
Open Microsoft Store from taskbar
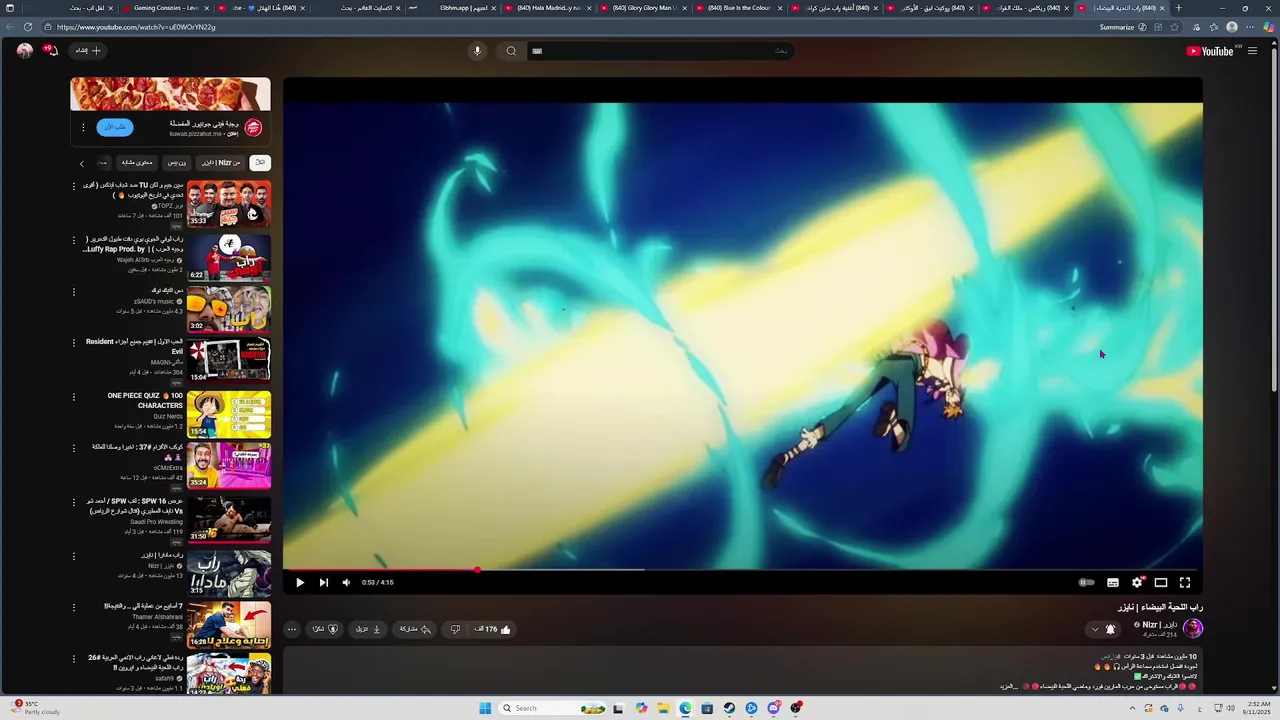tap(707, 708)
